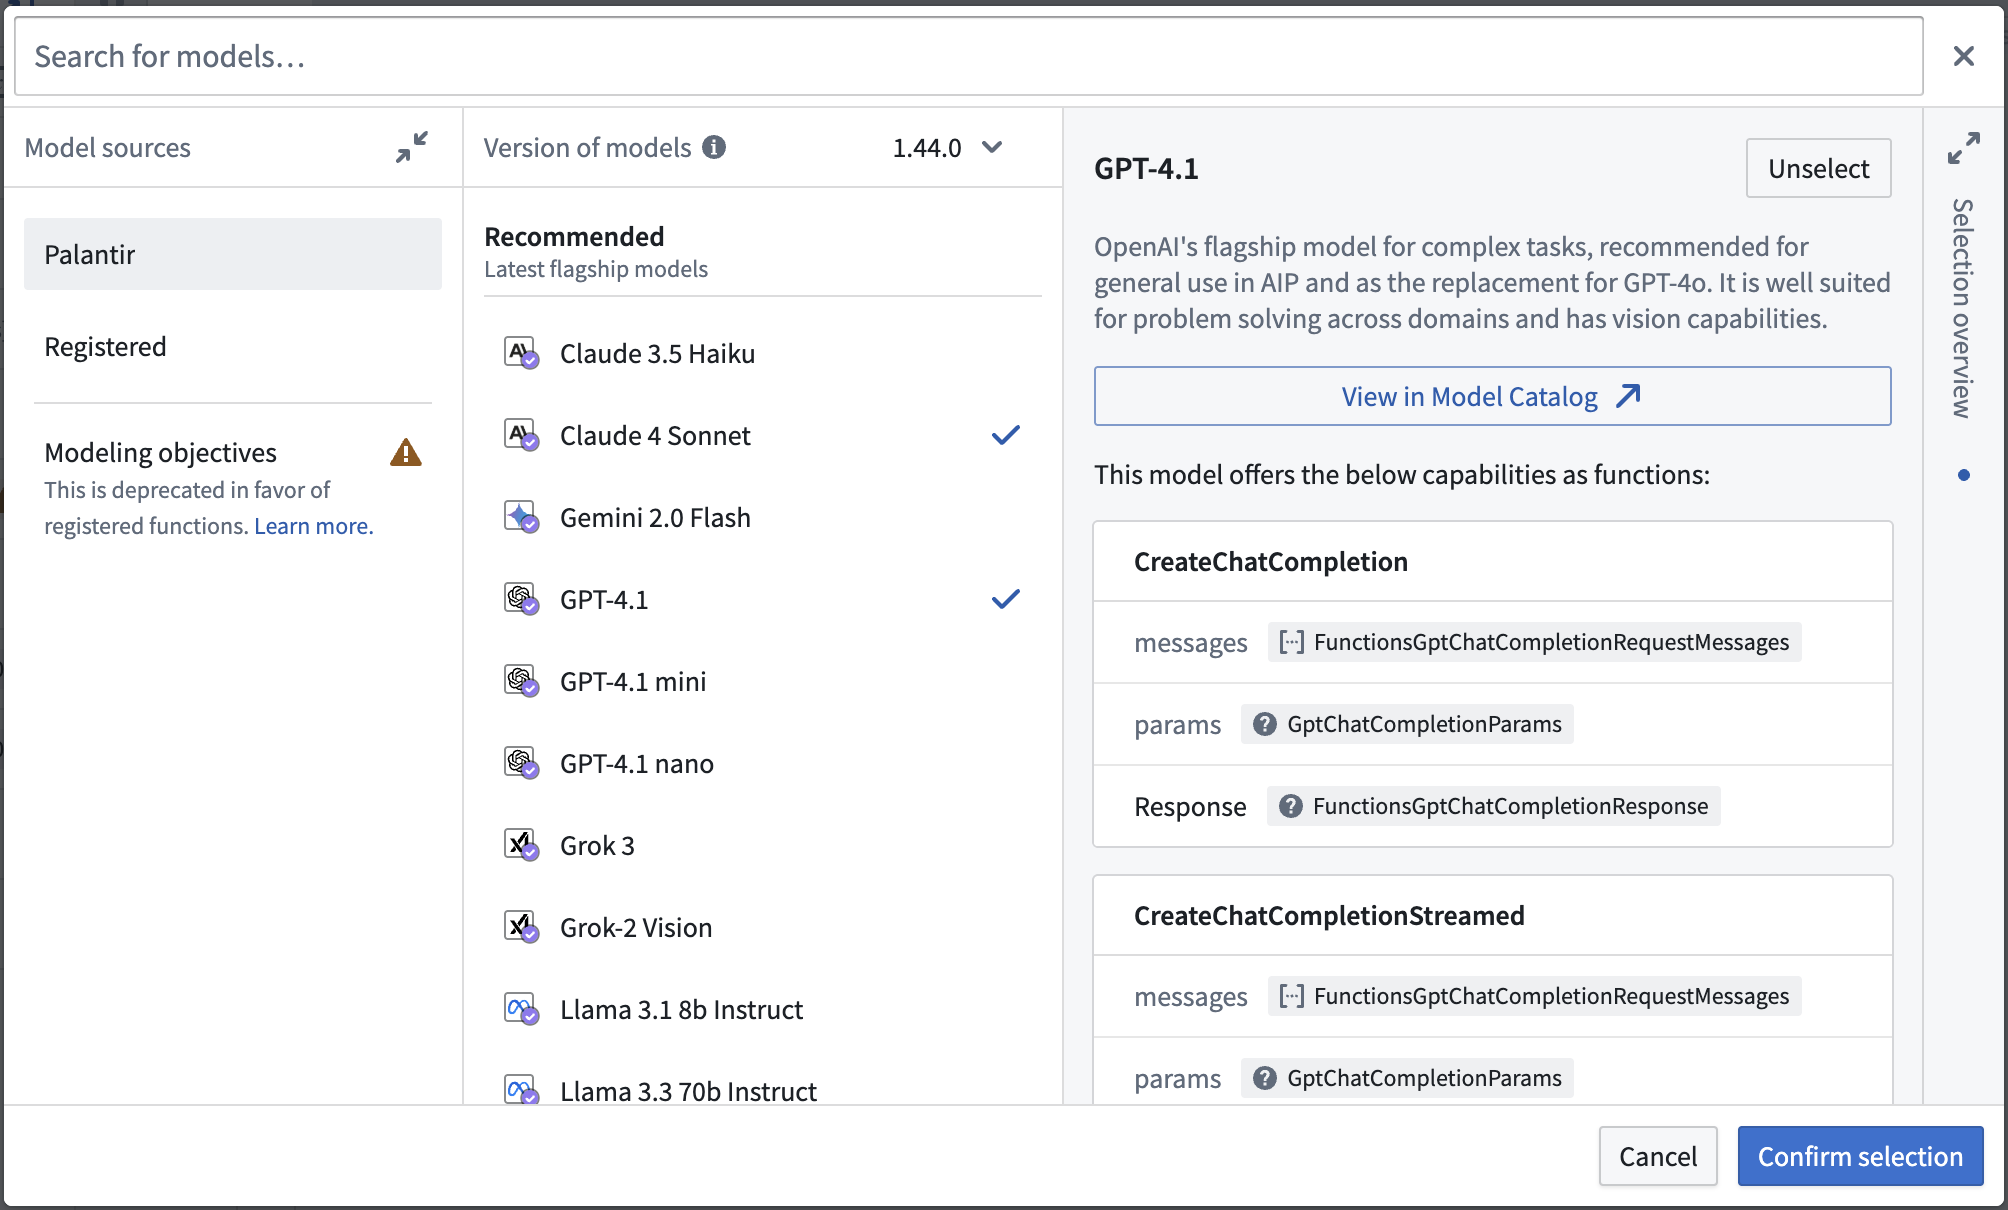Click the info icon next to Version of models

point(714,147)
